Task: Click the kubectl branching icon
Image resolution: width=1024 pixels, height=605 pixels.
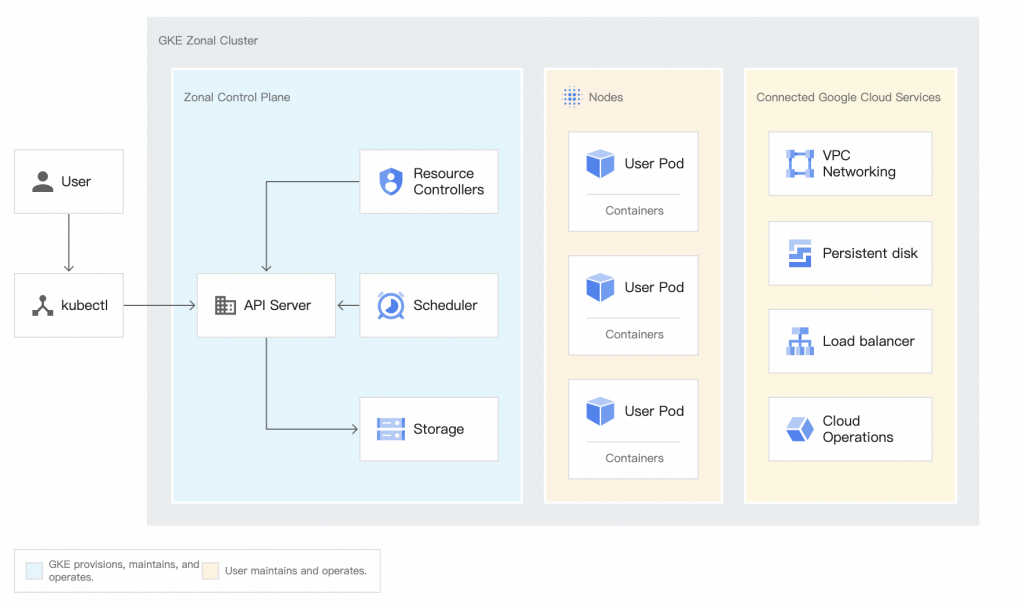Action: pyautogui.click(x=42, y=305)
